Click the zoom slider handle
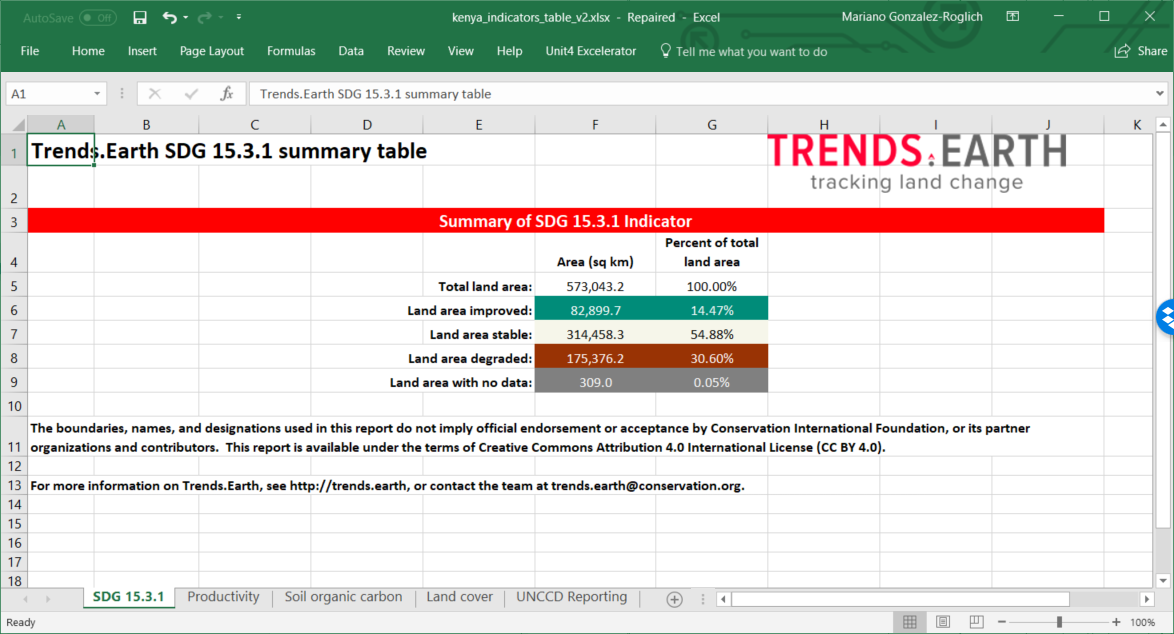The width and height of the screenshot is (1174, 634). coord(1059,622)
